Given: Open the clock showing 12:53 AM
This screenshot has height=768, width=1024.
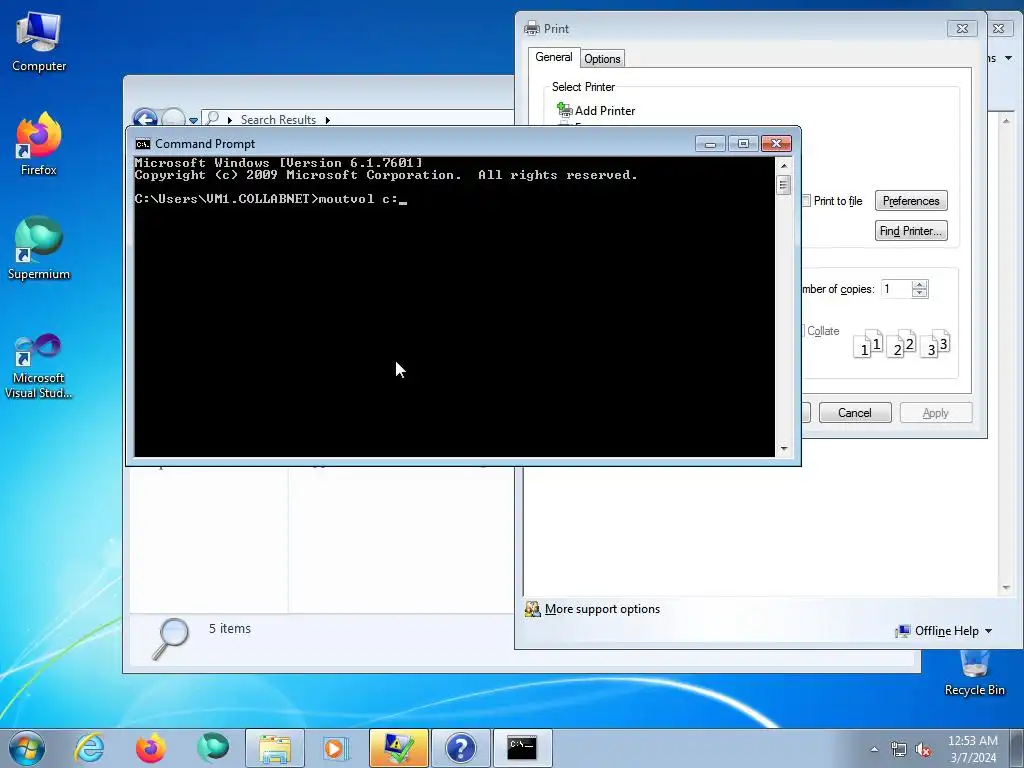Looking at the screenshot, I should (x=972, y=748).
